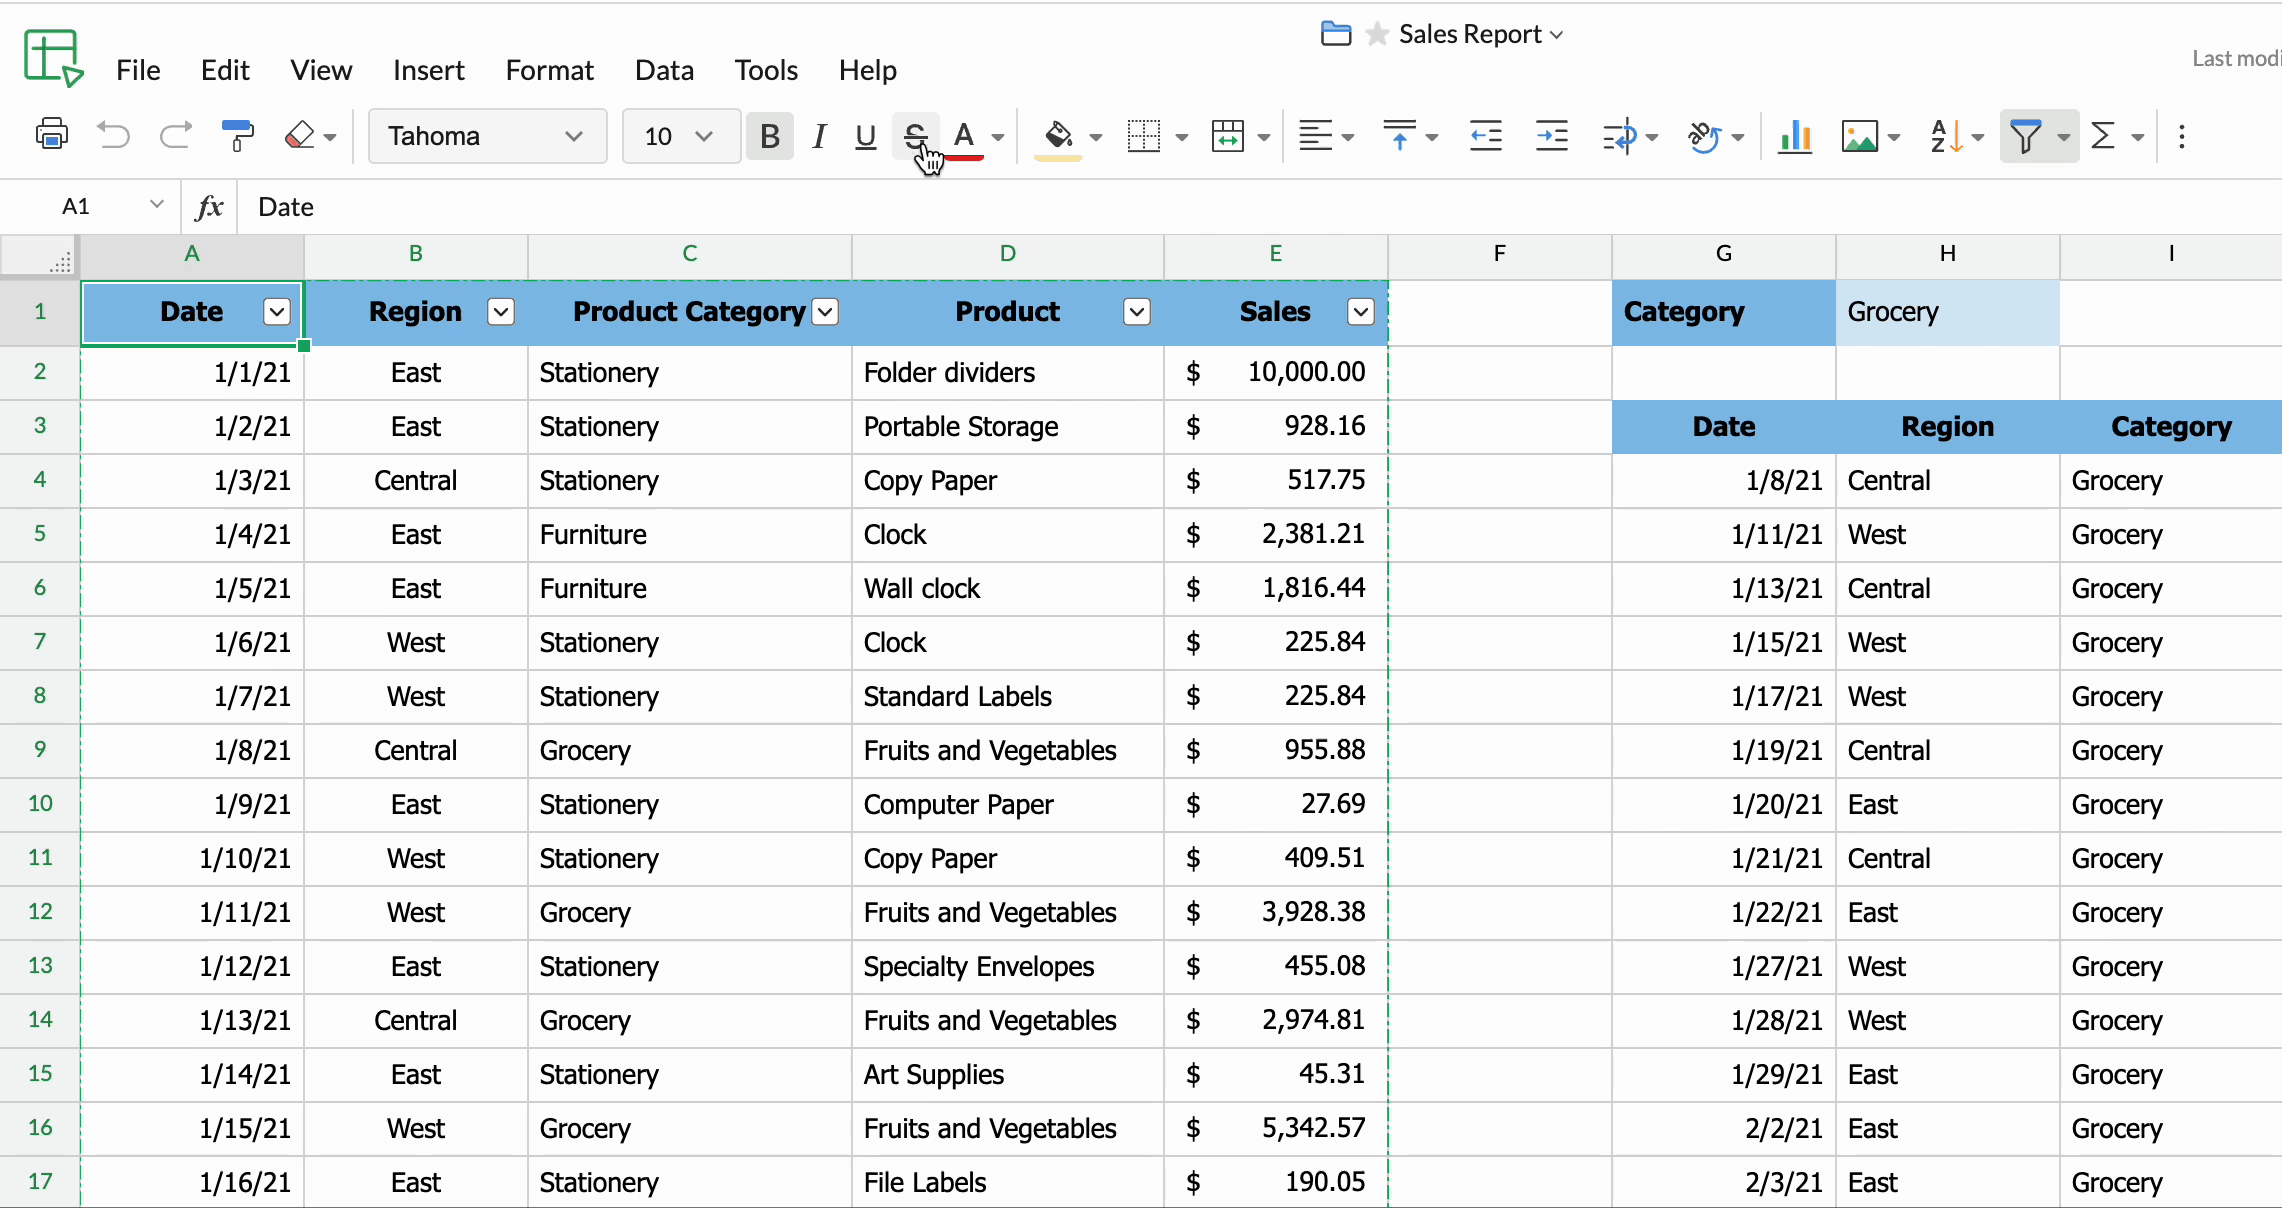
Task: Click the Print icon
Action: click(x=51, y=135)
